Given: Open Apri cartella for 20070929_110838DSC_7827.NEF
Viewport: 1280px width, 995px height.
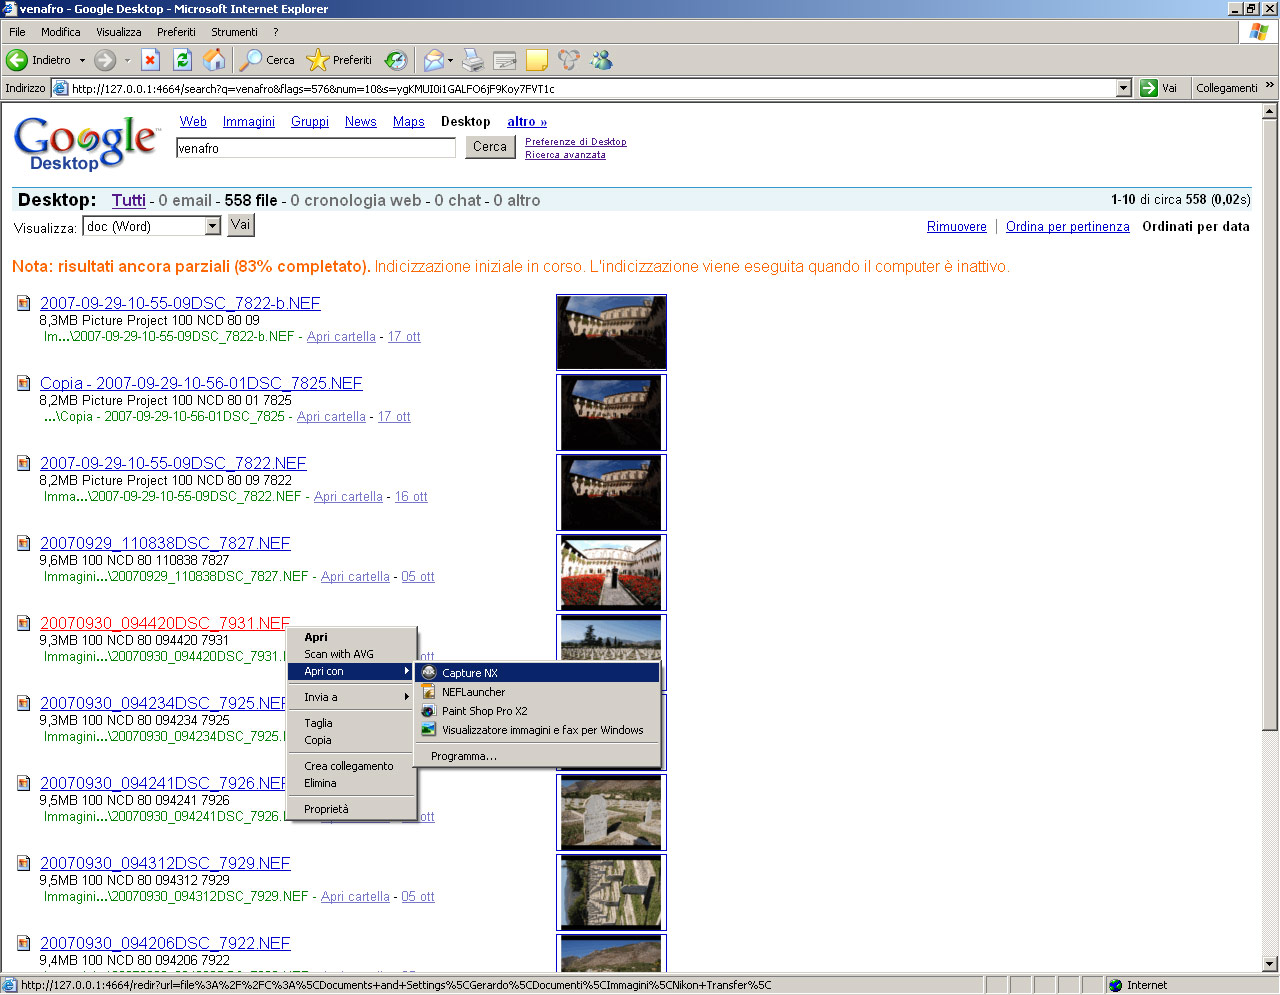Looking at the screenshot, I should point(355,577).
